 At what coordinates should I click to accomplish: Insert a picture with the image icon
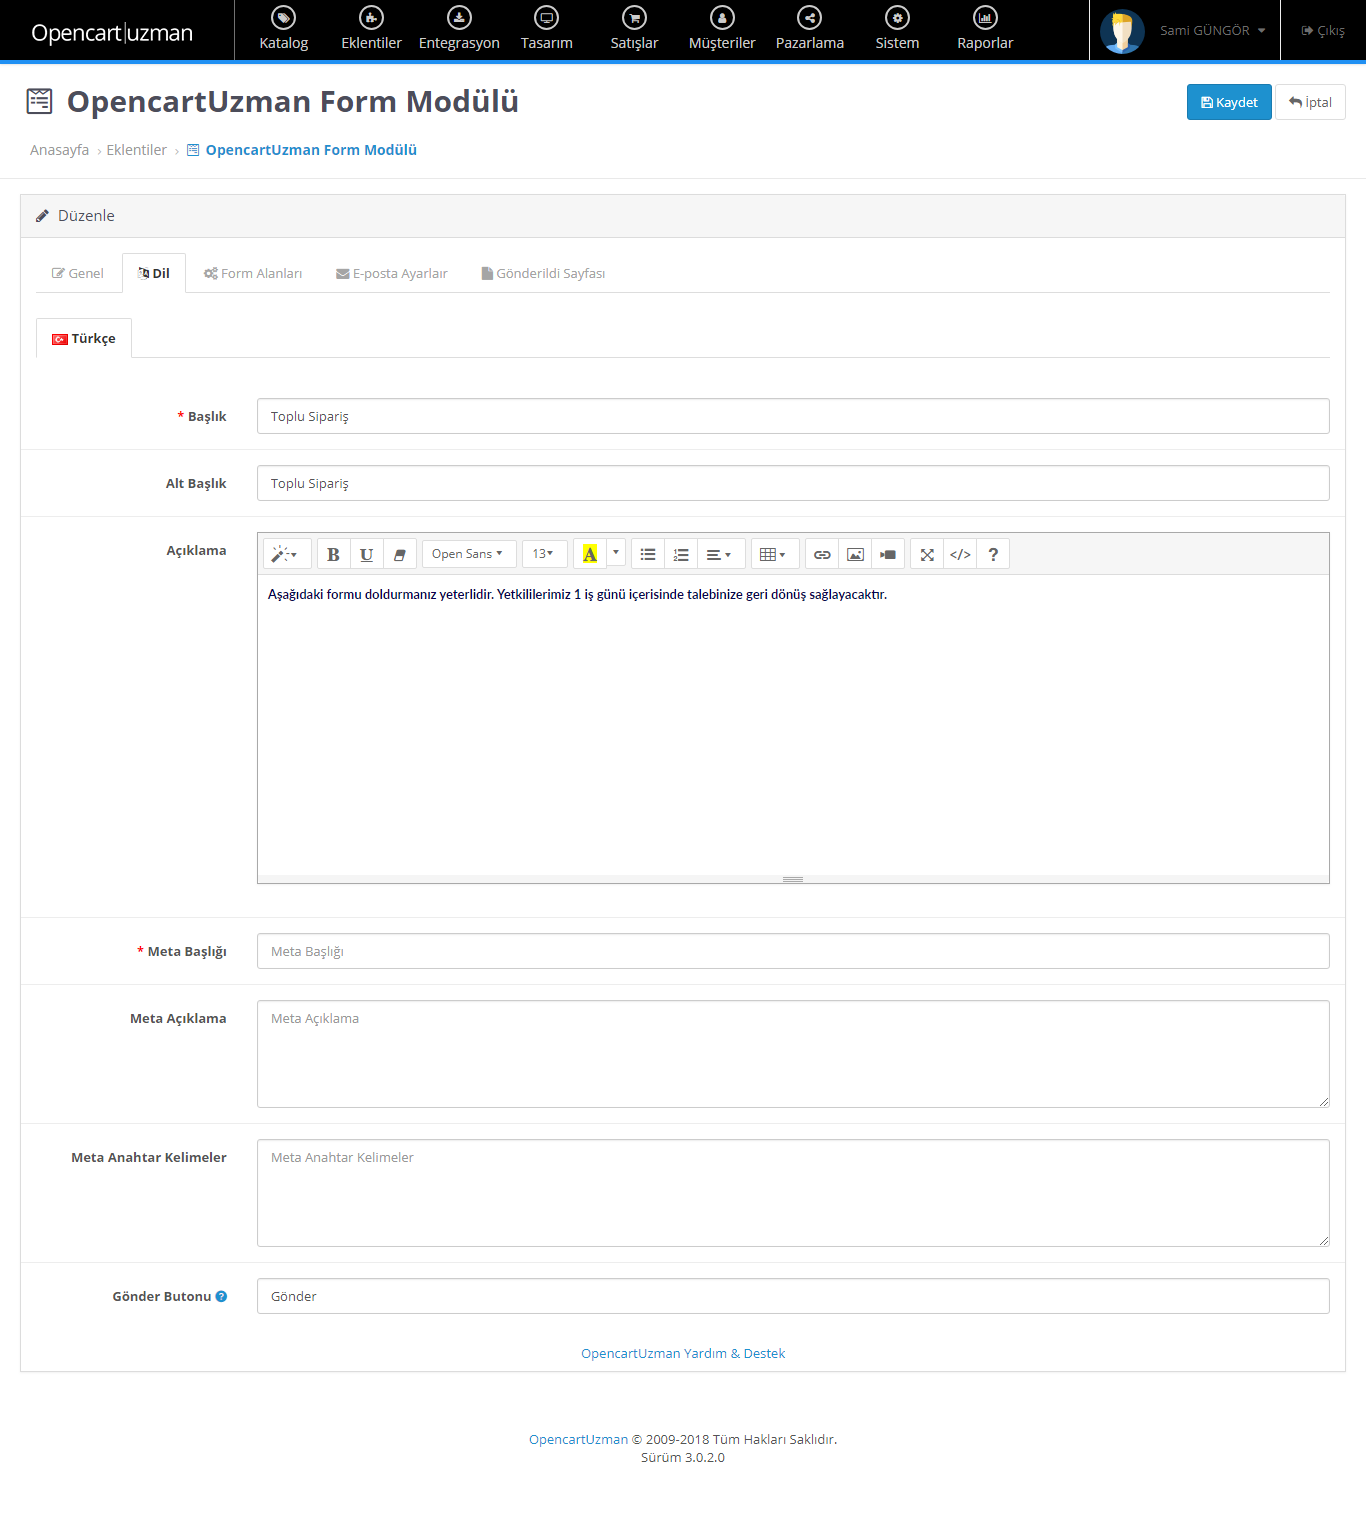coord(855,554)
